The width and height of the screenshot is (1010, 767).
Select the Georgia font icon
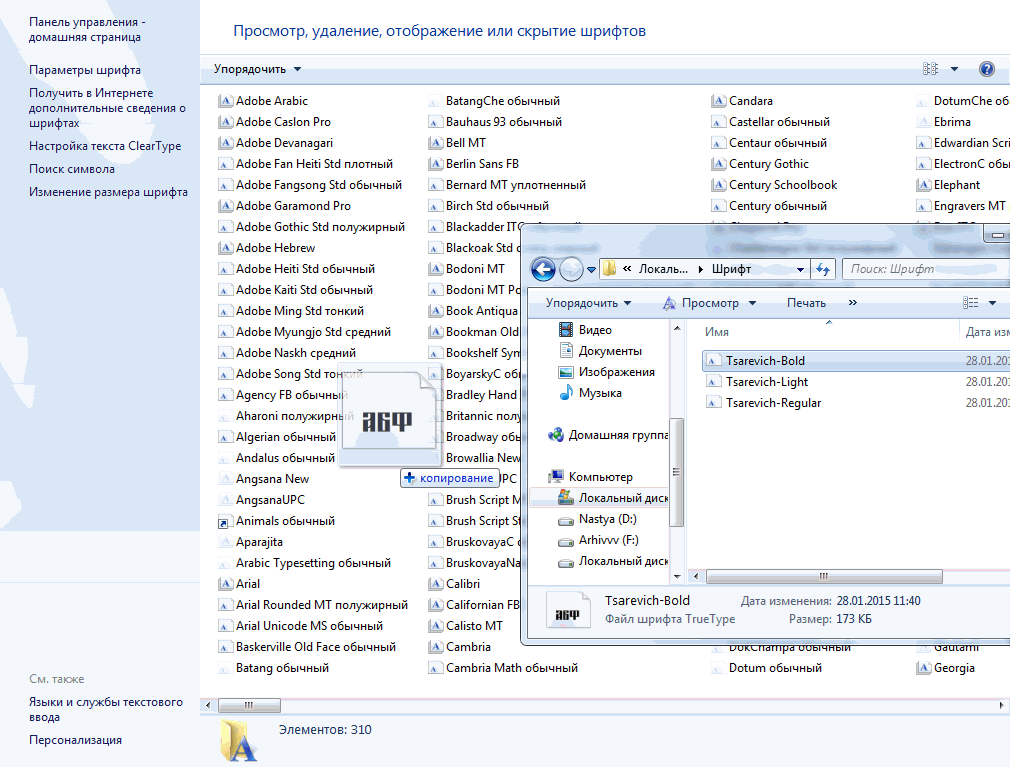click(x=923, y=668)
